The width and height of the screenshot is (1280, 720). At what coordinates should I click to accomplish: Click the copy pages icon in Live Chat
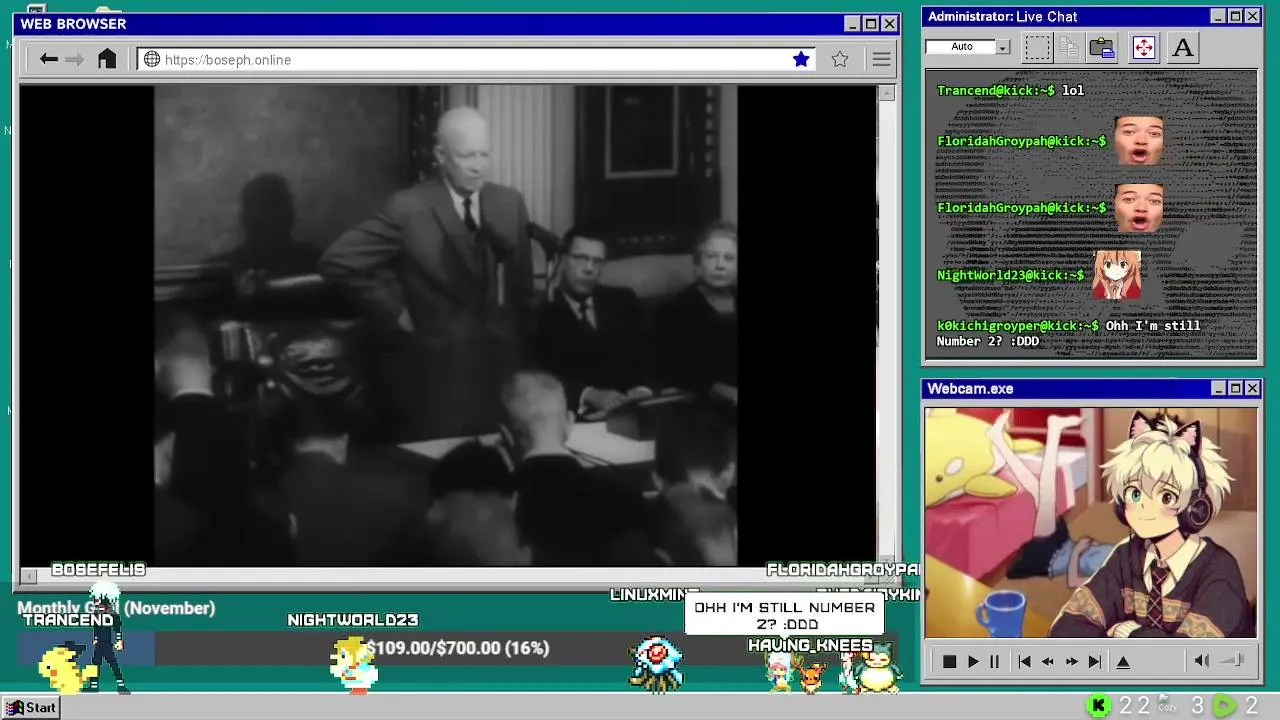click(x=1069, y=47)
